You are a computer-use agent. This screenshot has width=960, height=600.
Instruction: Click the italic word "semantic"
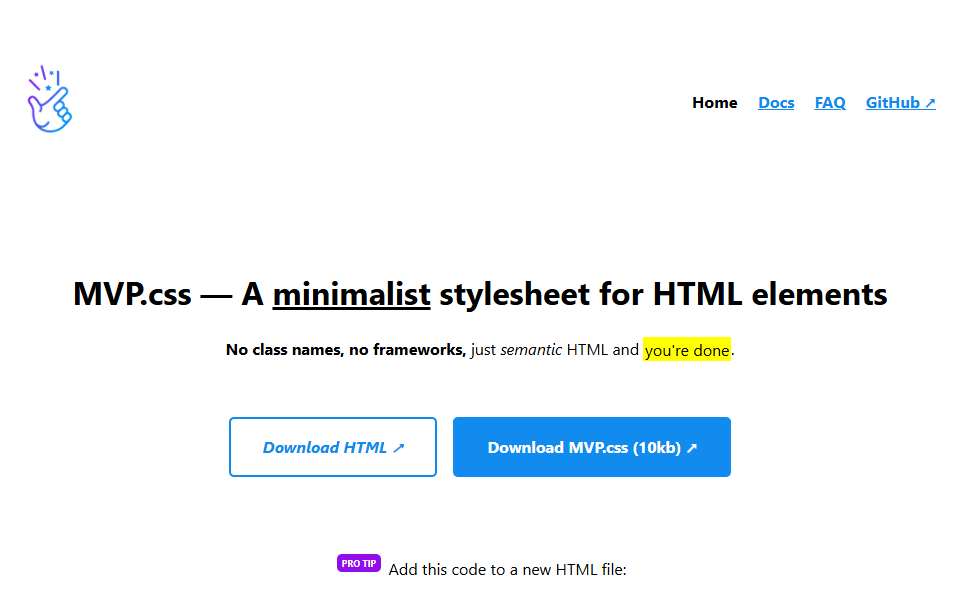531,350
